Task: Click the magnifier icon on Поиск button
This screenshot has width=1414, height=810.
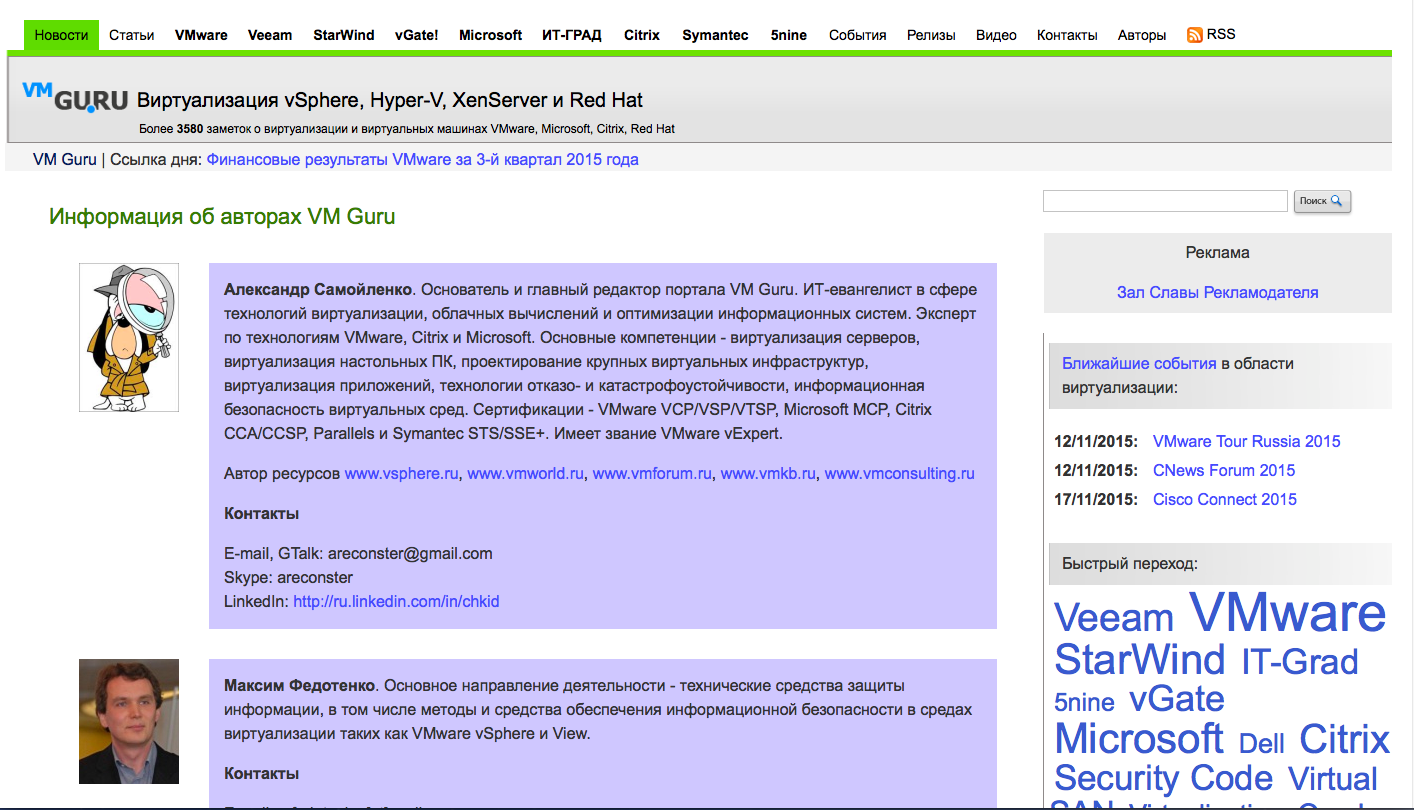Action: tap(1337, 201)
